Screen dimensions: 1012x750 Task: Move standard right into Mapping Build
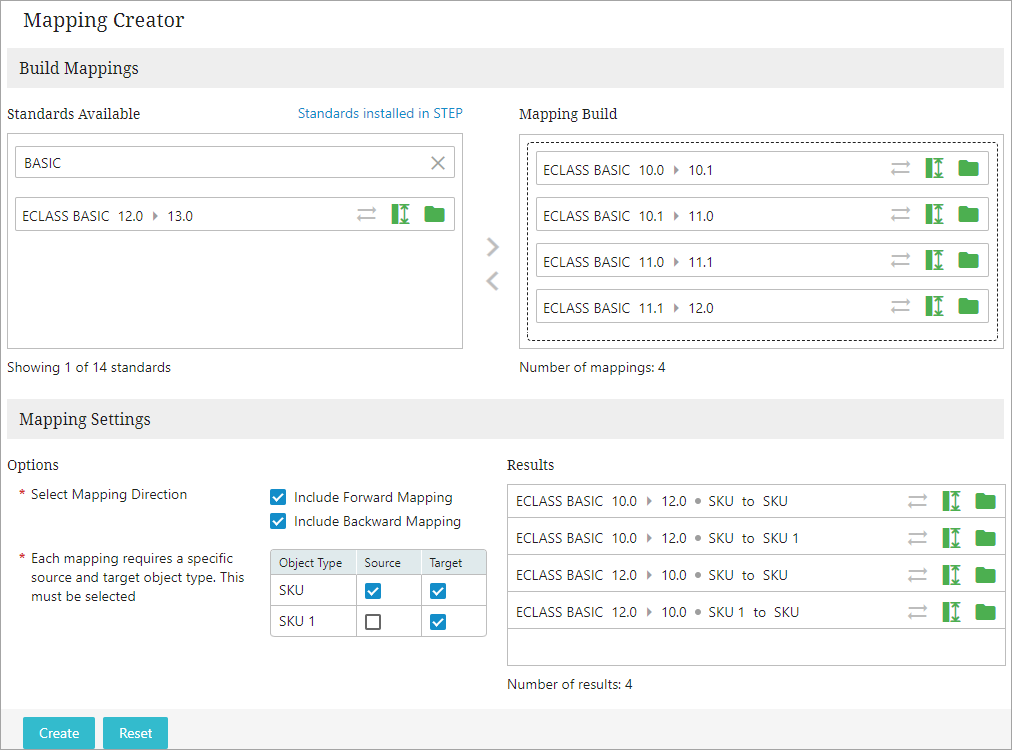492,247
